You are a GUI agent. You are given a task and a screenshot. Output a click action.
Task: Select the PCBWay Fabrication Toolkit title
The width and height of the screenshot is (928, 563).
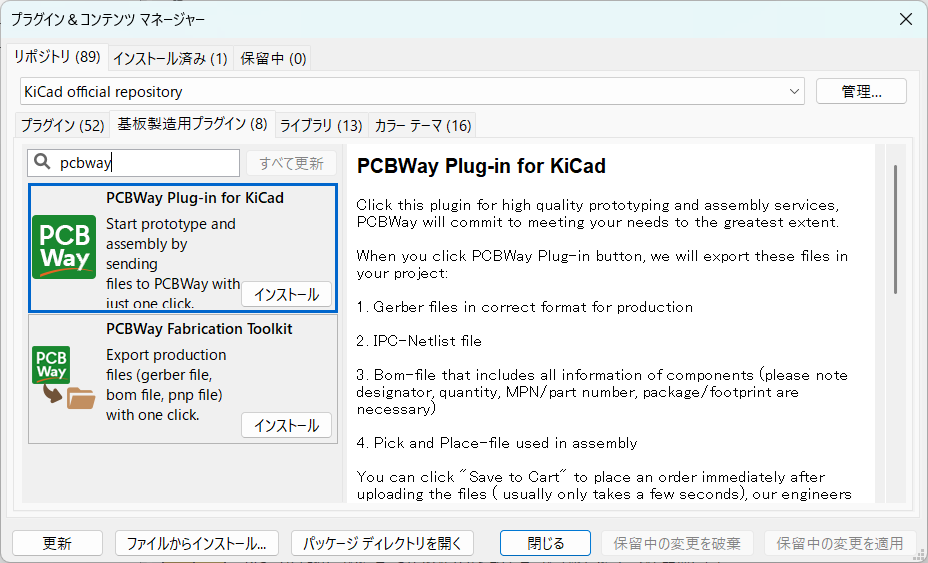pyautogui.click(x=199, y=329)
